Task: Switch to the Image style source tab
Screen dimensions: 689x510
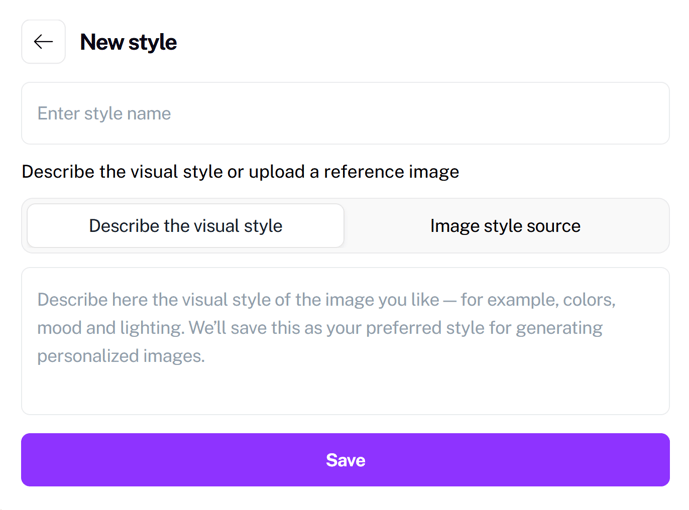Action: tap(505, 226)
